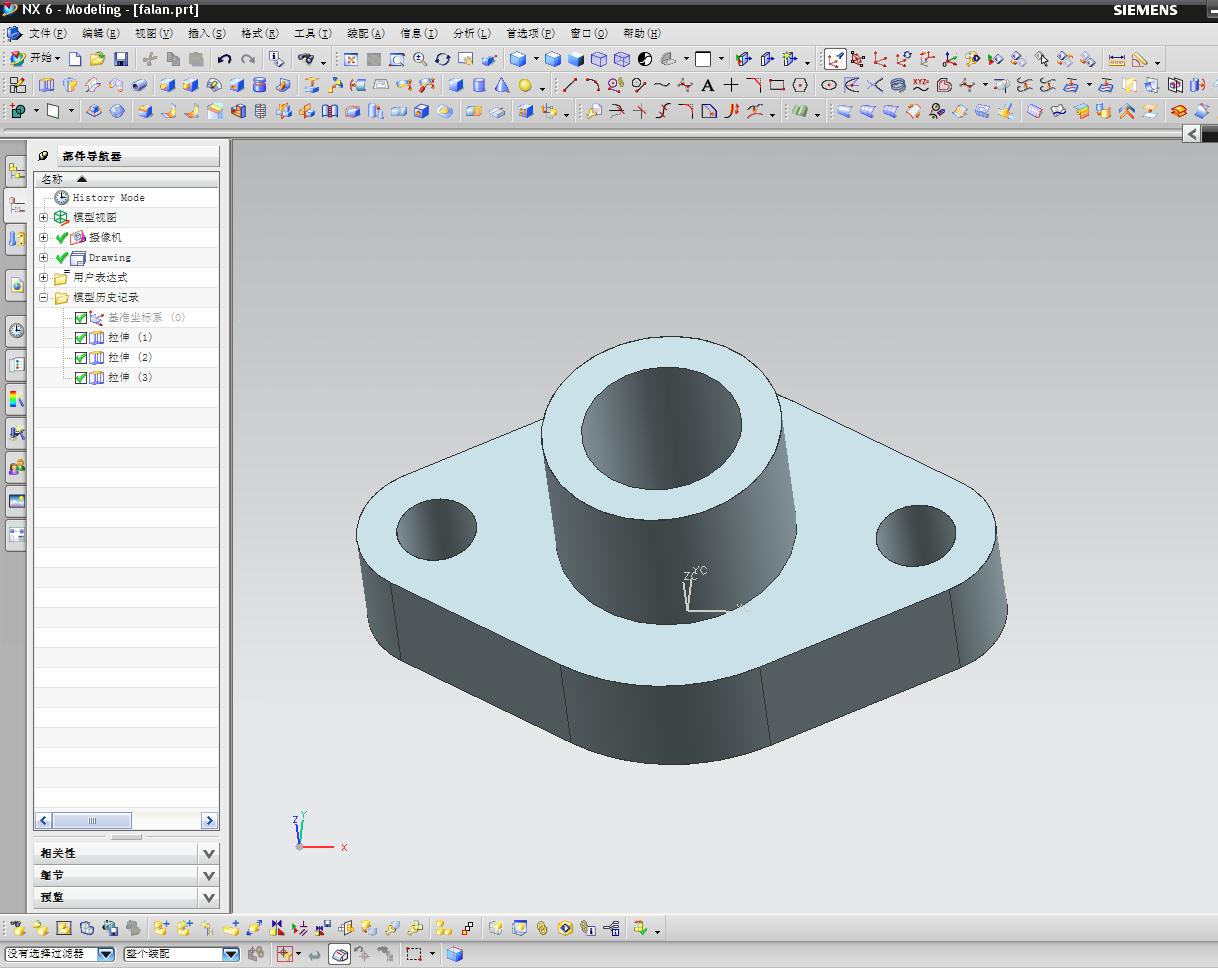Image resolution: width=1218 pixels, height=968 pixels.
Task: Click the New file icon
Action: pos(75,59)
